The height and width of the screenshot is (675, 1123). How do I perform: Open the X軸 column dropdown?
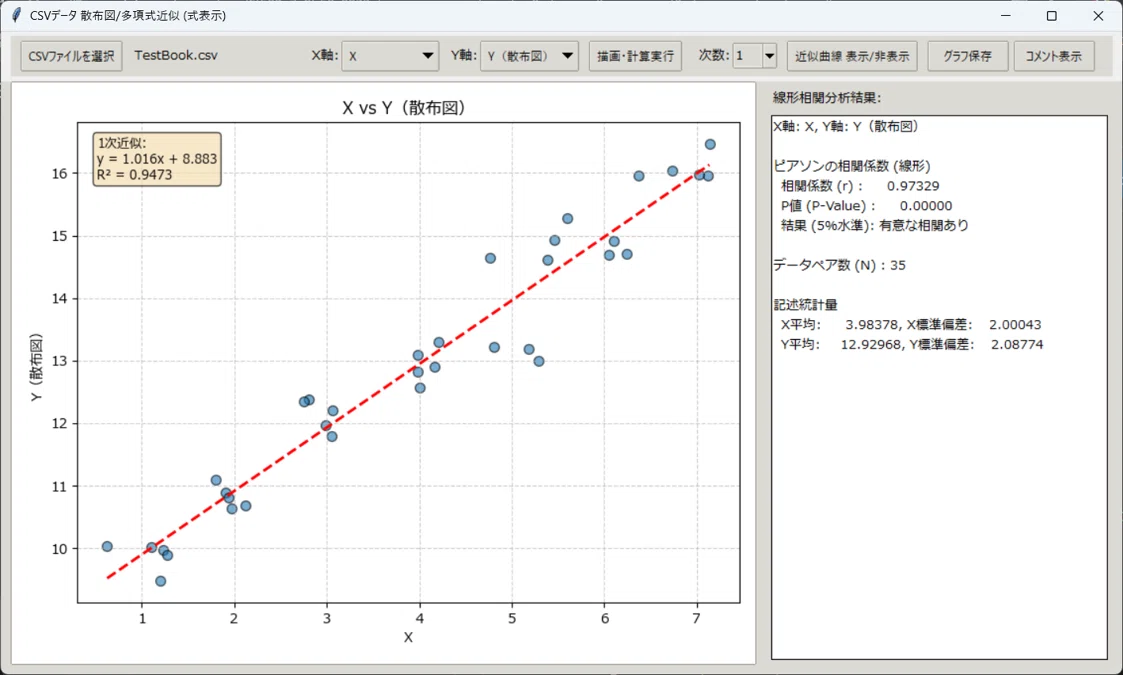tap(390, 56)
